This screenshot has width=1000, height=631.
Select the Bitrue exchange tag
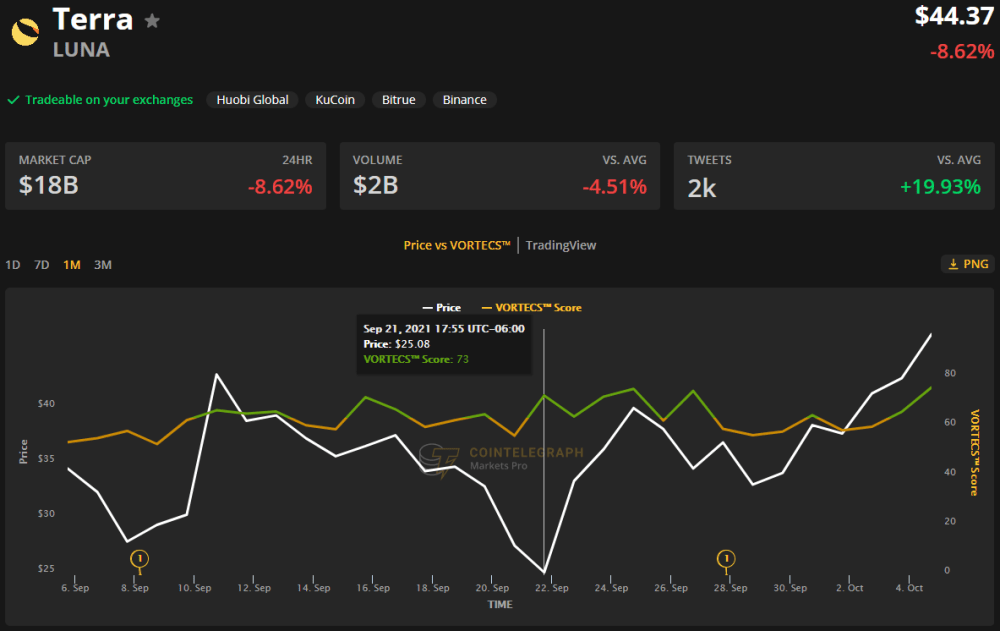point(399,100)
